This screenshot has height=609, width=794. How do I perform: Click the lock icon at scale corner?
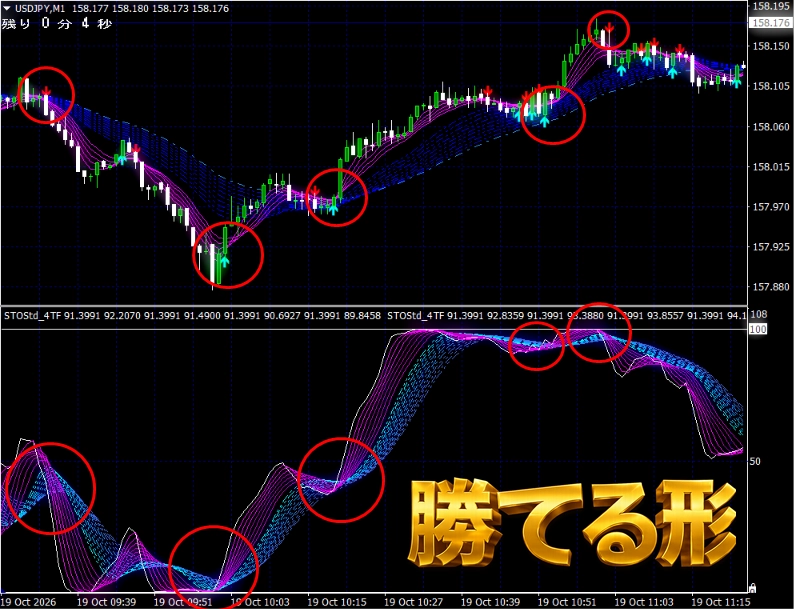click(752, 588)
